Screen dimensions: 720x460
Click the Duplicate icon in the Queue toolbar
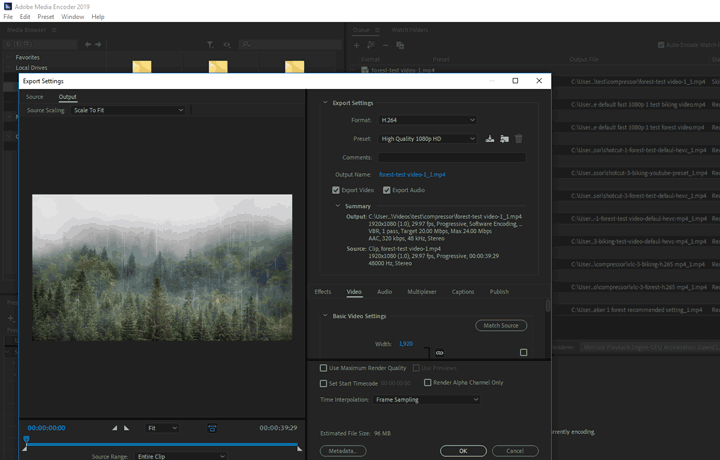click(400, 45)
